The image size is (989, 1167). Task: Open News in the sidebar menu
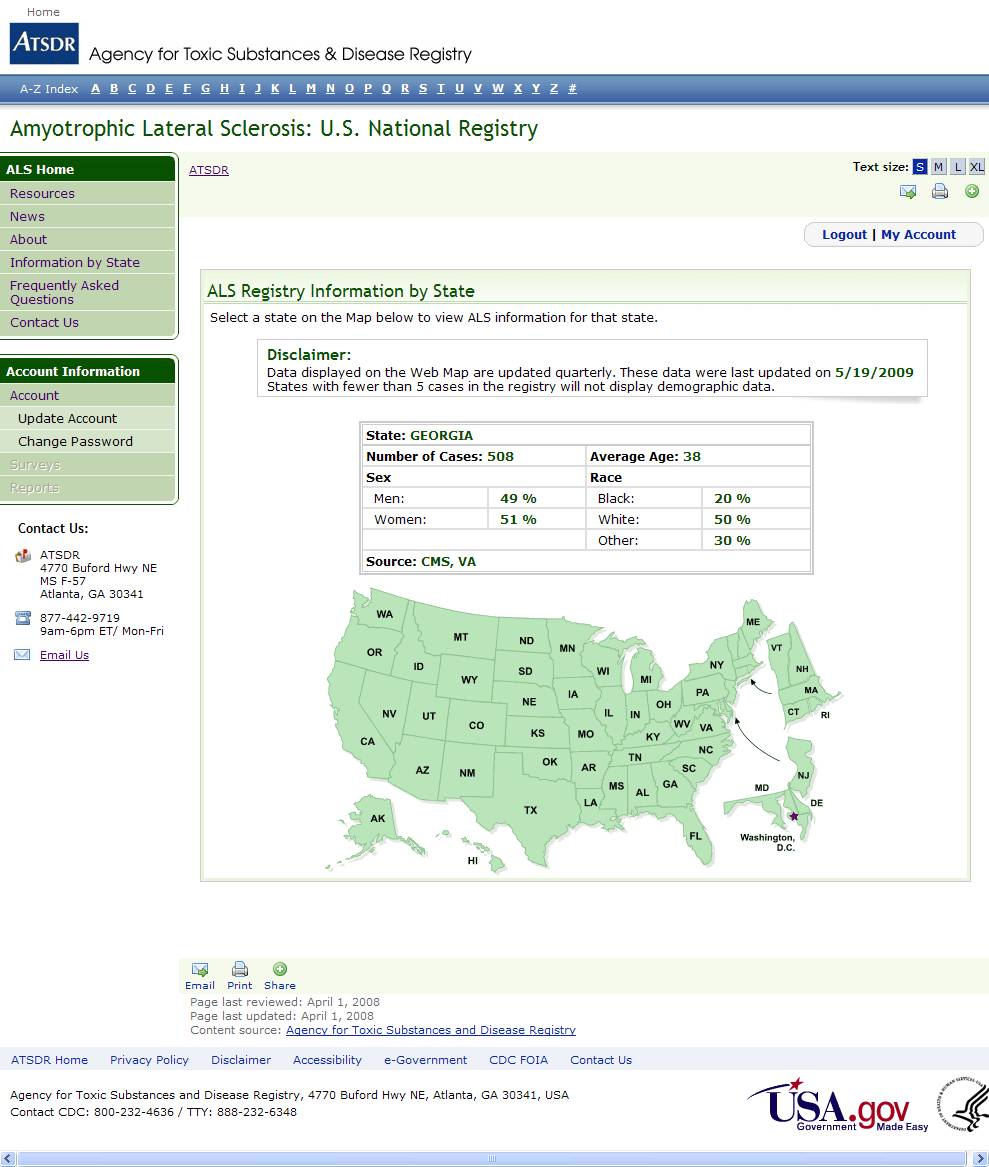pos(87,217)
